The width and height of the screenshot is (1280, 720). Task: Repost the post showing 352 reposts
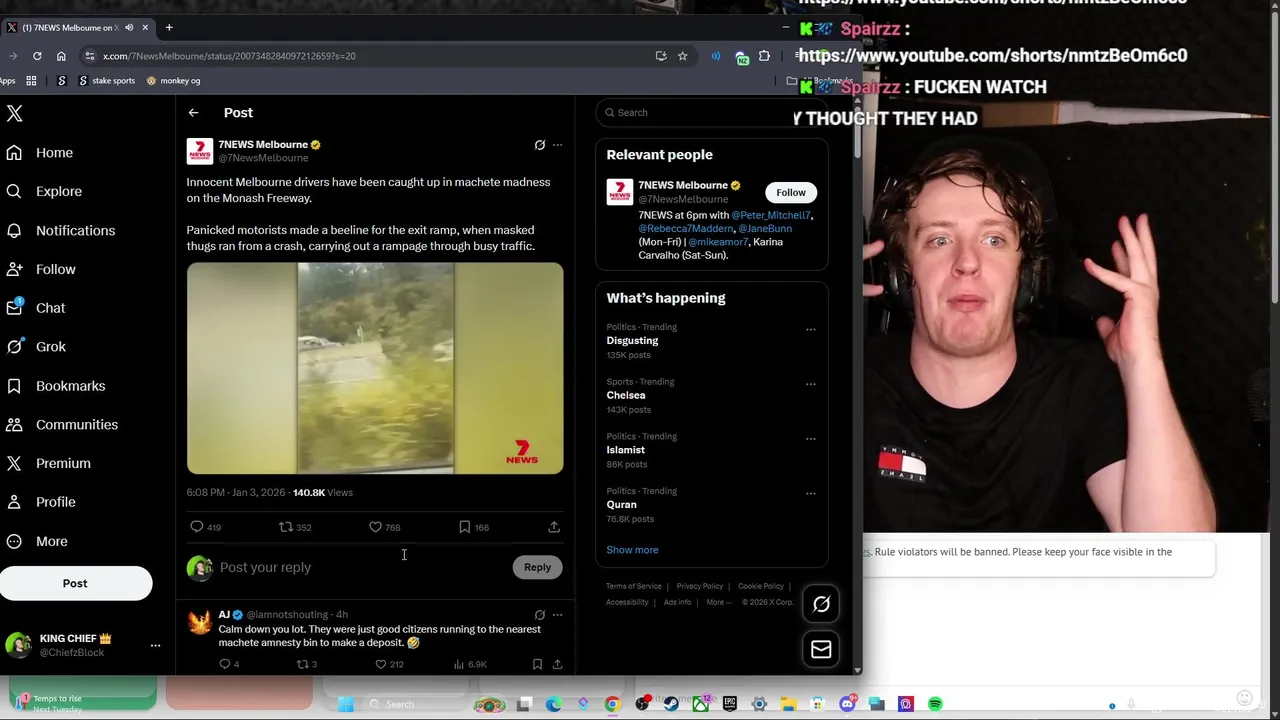pos(285,527)
